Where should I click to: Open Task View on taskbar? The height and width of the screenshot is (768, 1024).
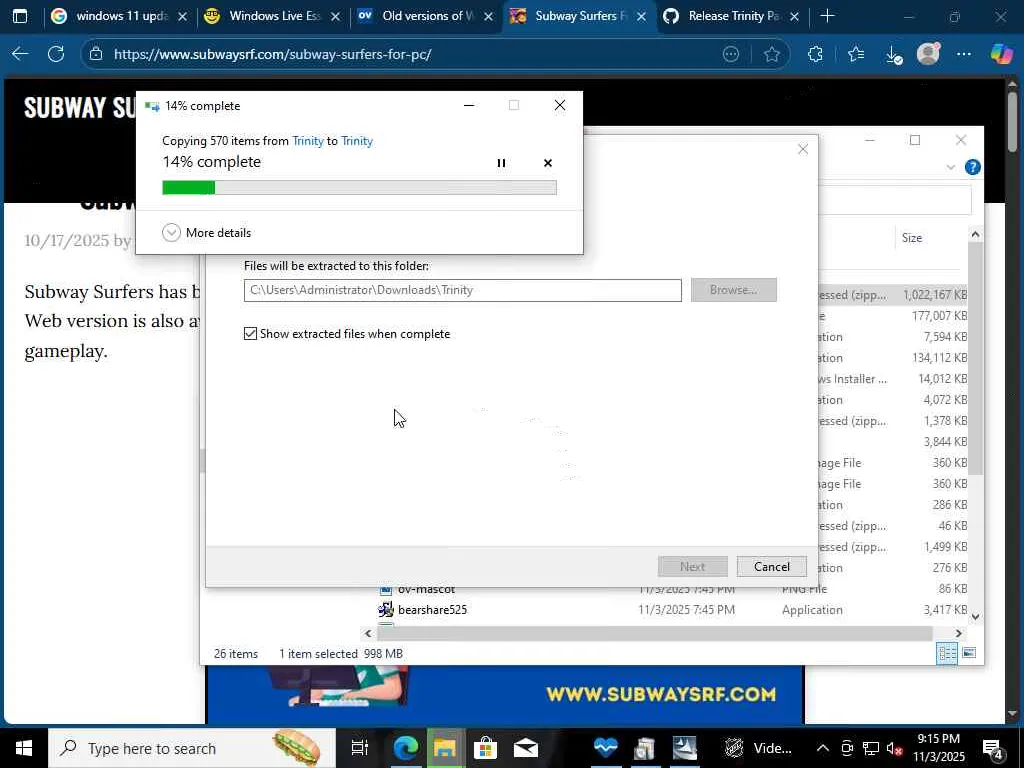359,748
